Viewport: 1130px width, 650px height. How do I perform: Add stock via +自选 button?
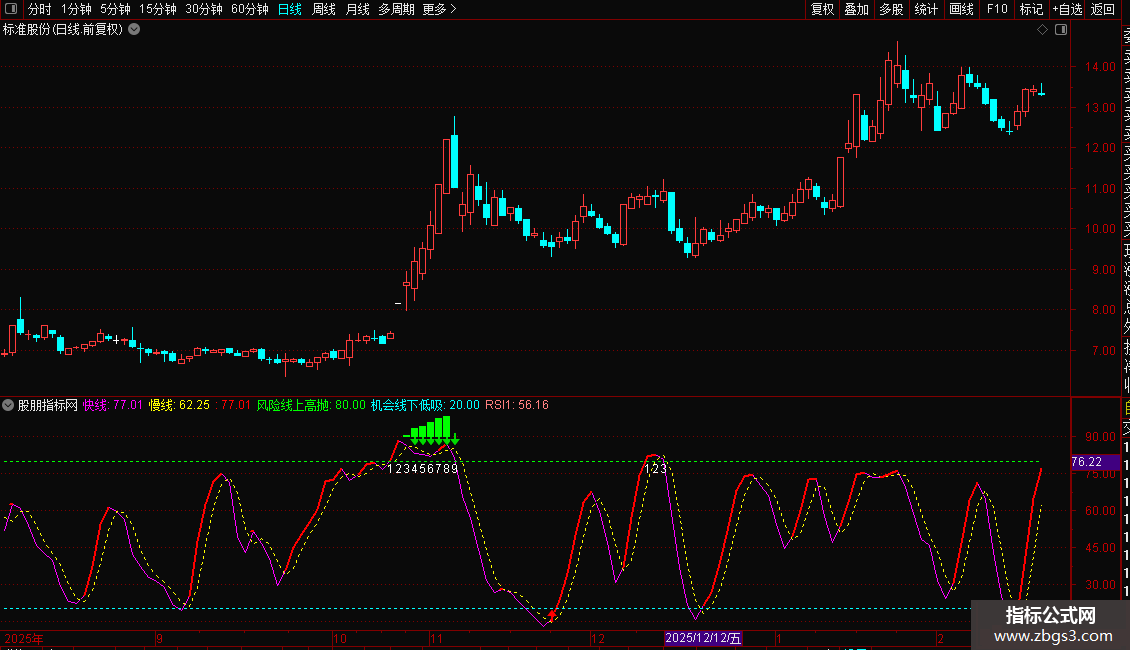pyautogui.click(x=1068, y=9)
